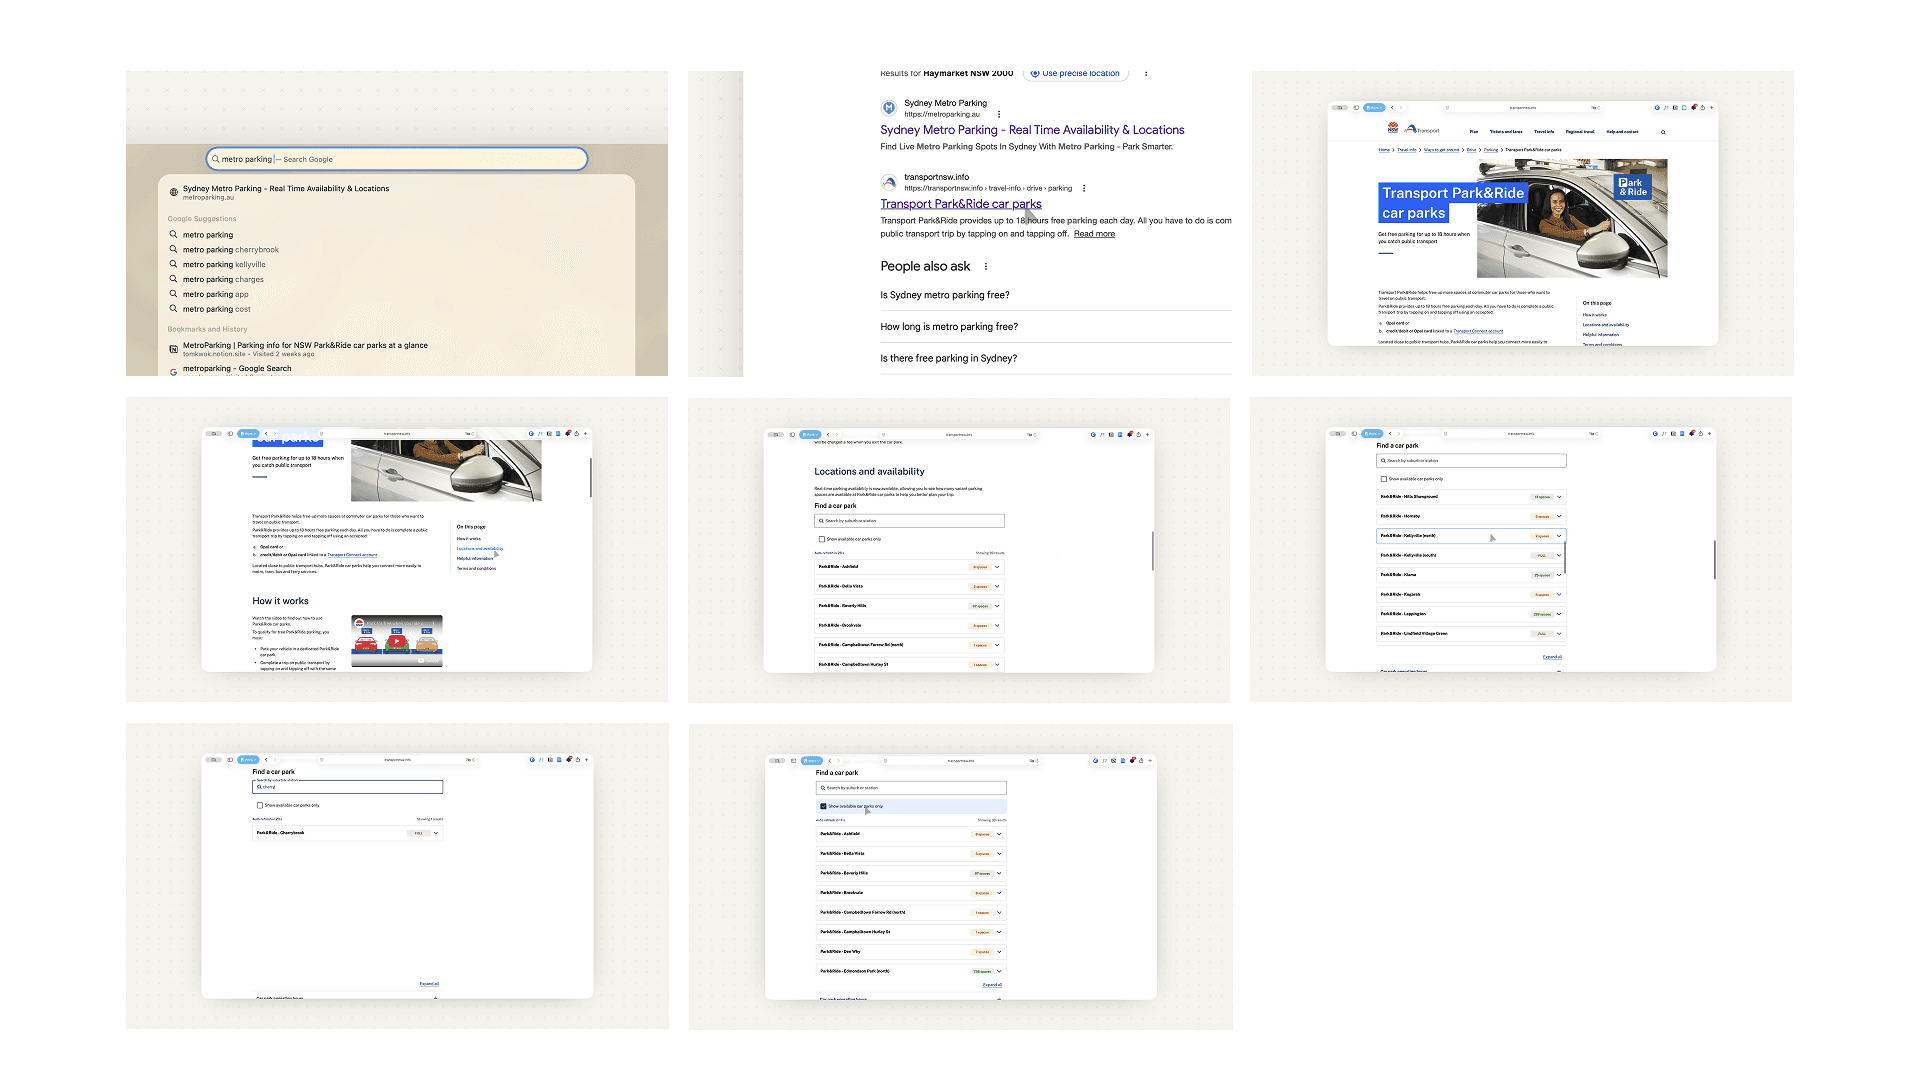Uncheck the ticked Show available car parks only
1920x1080 pixels.
click(x=823, y=806)
